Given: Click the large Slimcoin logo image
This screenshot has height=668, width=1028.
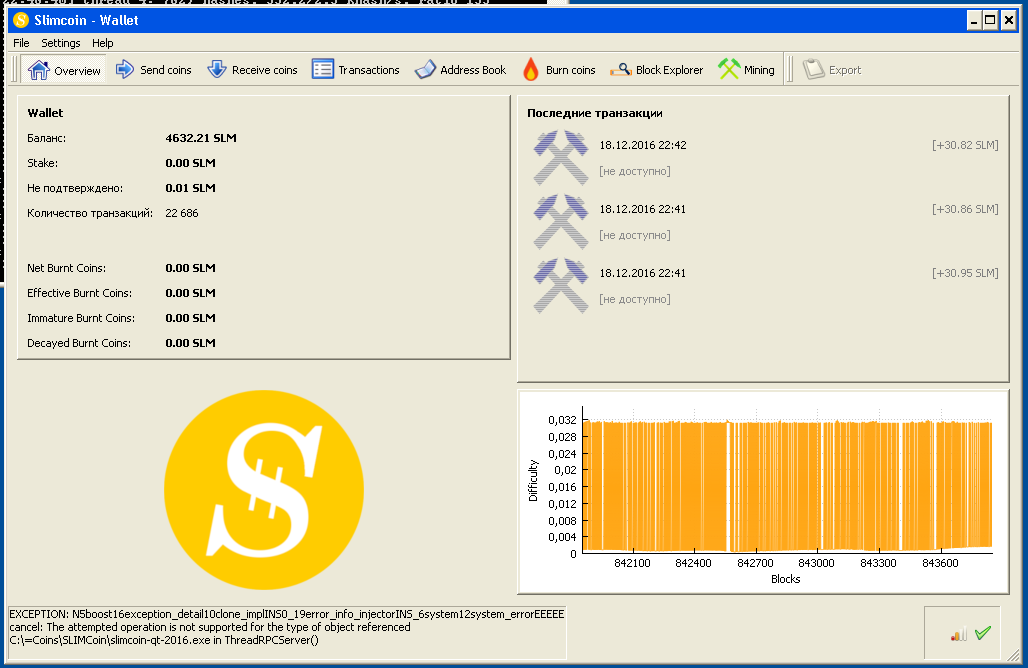Looking at the screenshot, I should (264, 490).
